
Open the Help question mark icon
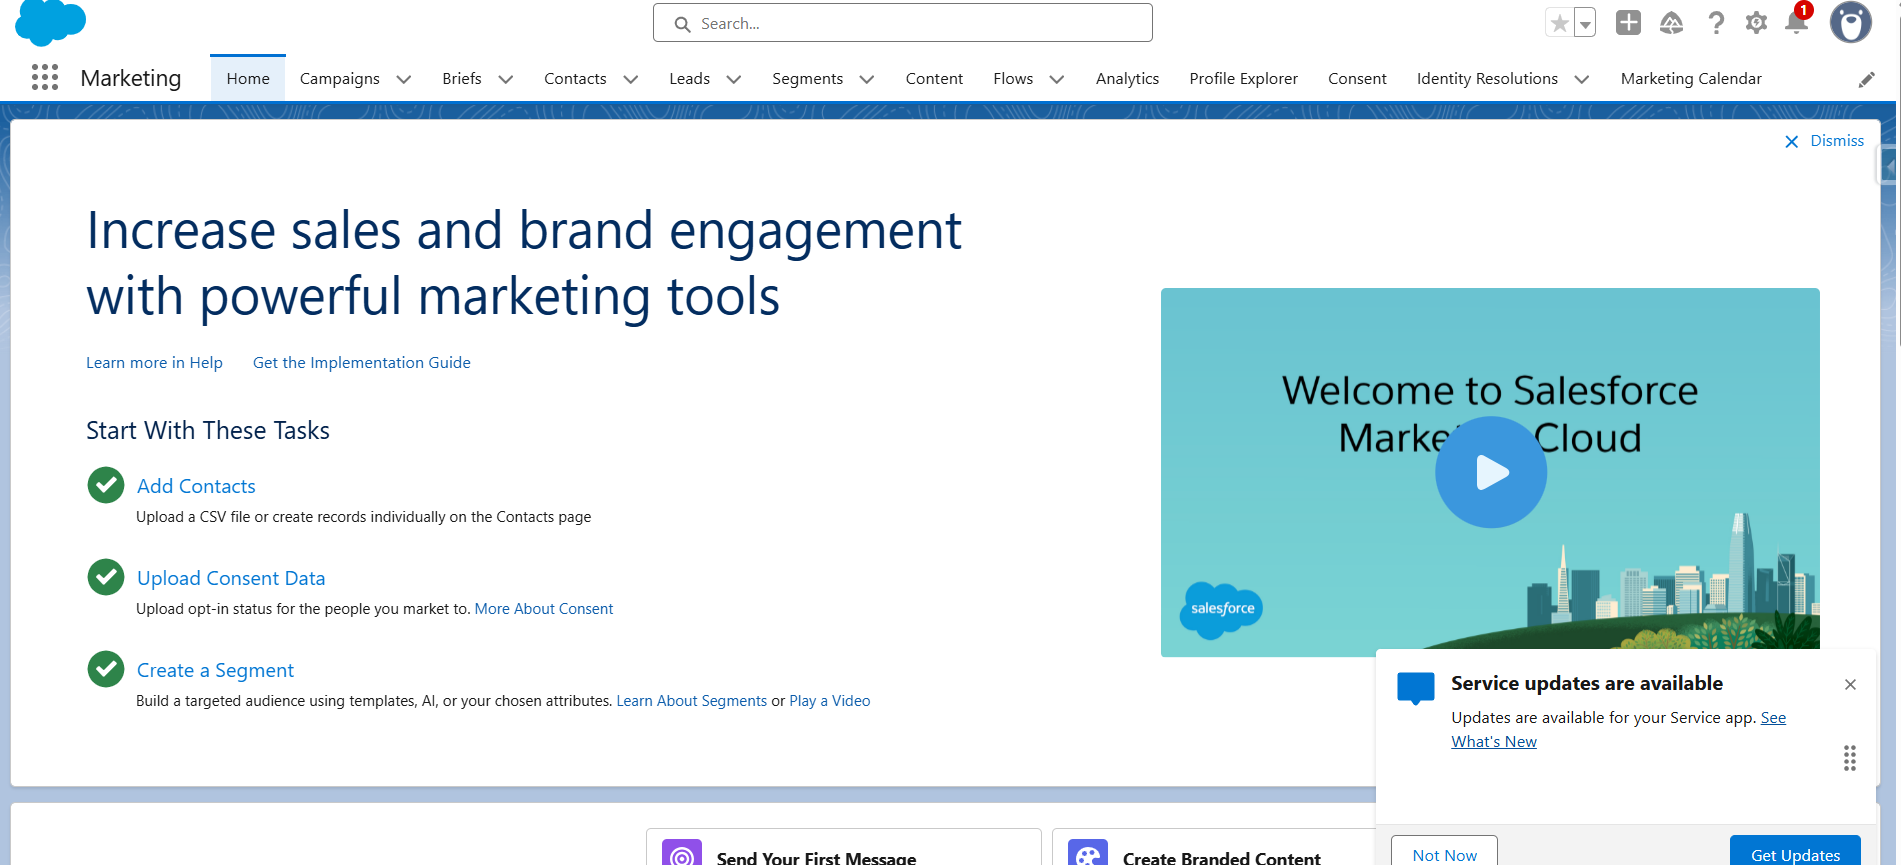[1716, 22]
